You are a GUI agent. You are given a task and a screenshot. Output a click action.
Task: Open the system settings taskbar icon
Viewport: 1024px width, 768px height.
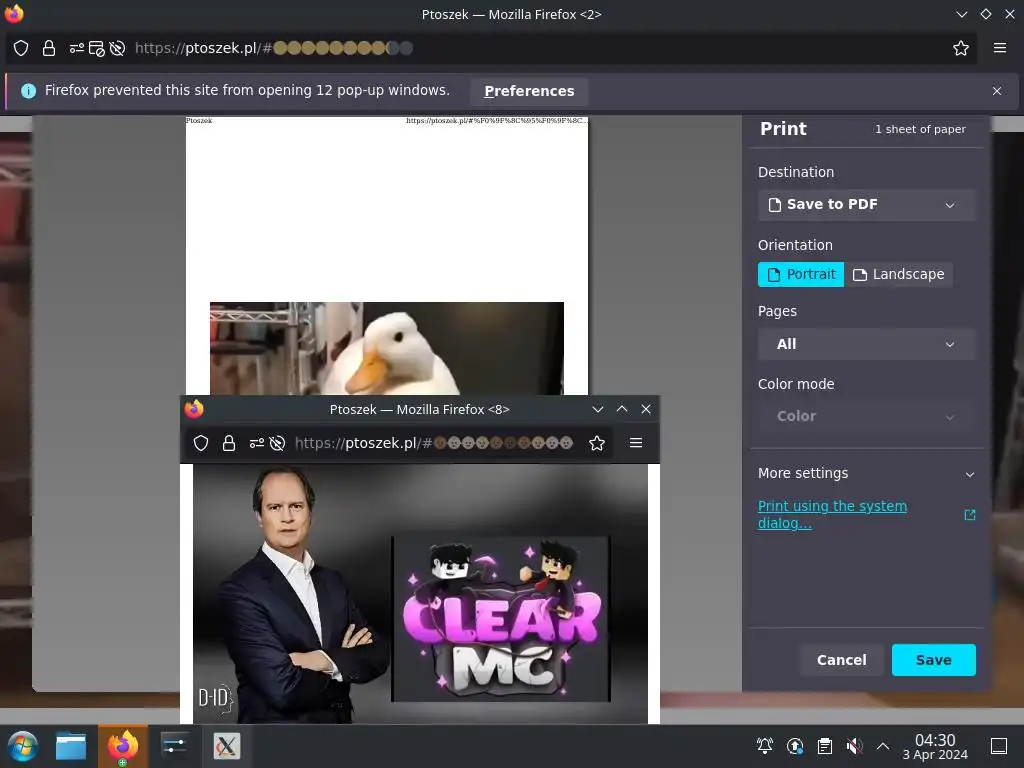click(x=174, y=746)
